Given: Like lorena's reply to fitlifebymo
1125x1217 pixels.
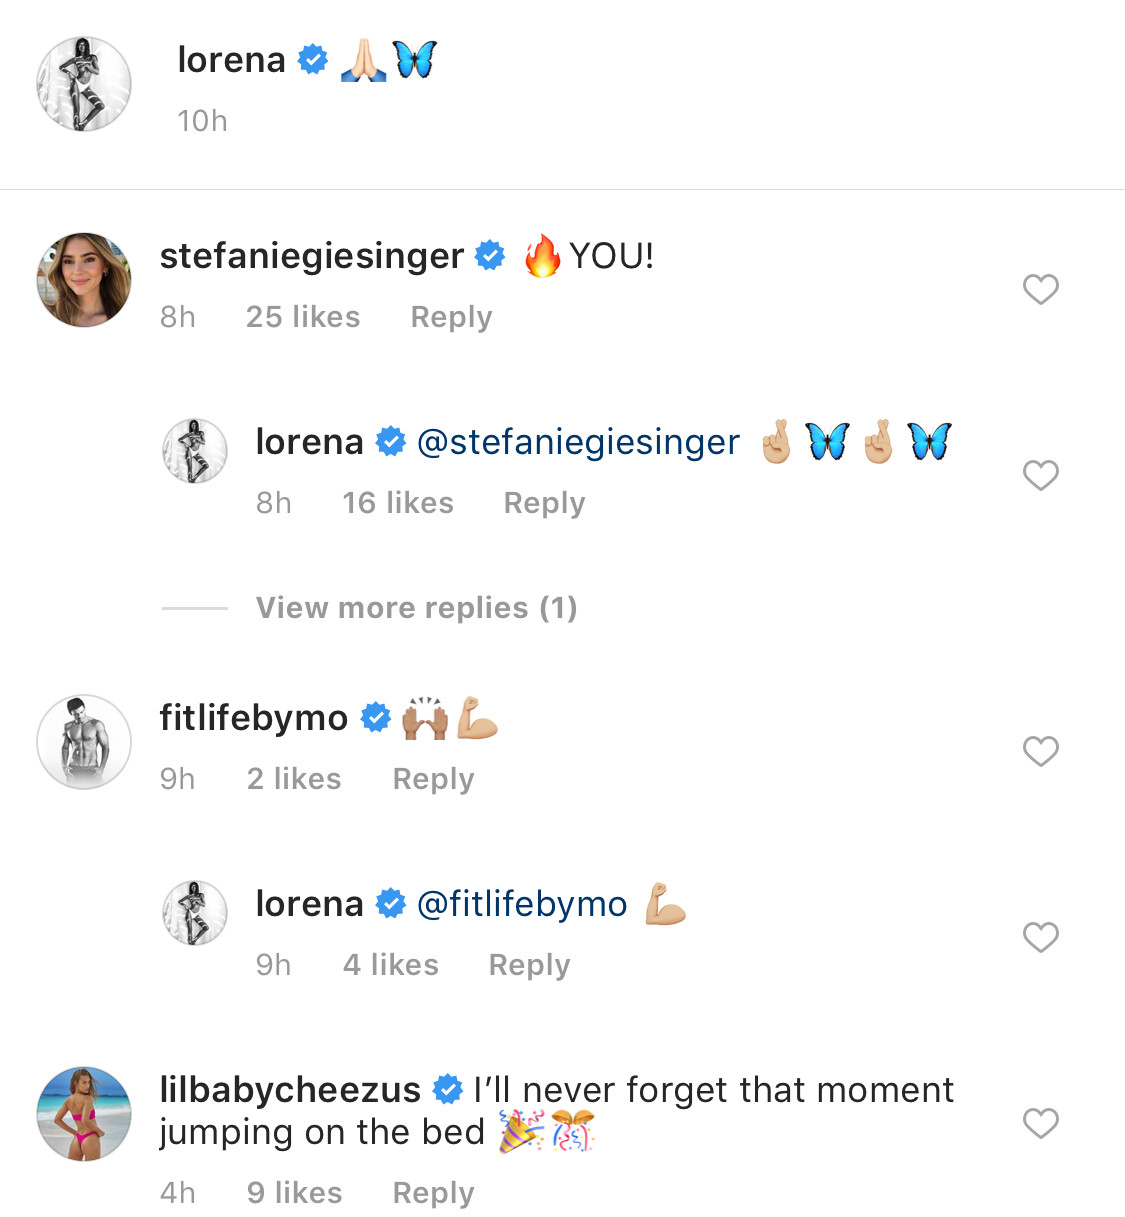Looking at the screenshot, I should (1040, 937).
